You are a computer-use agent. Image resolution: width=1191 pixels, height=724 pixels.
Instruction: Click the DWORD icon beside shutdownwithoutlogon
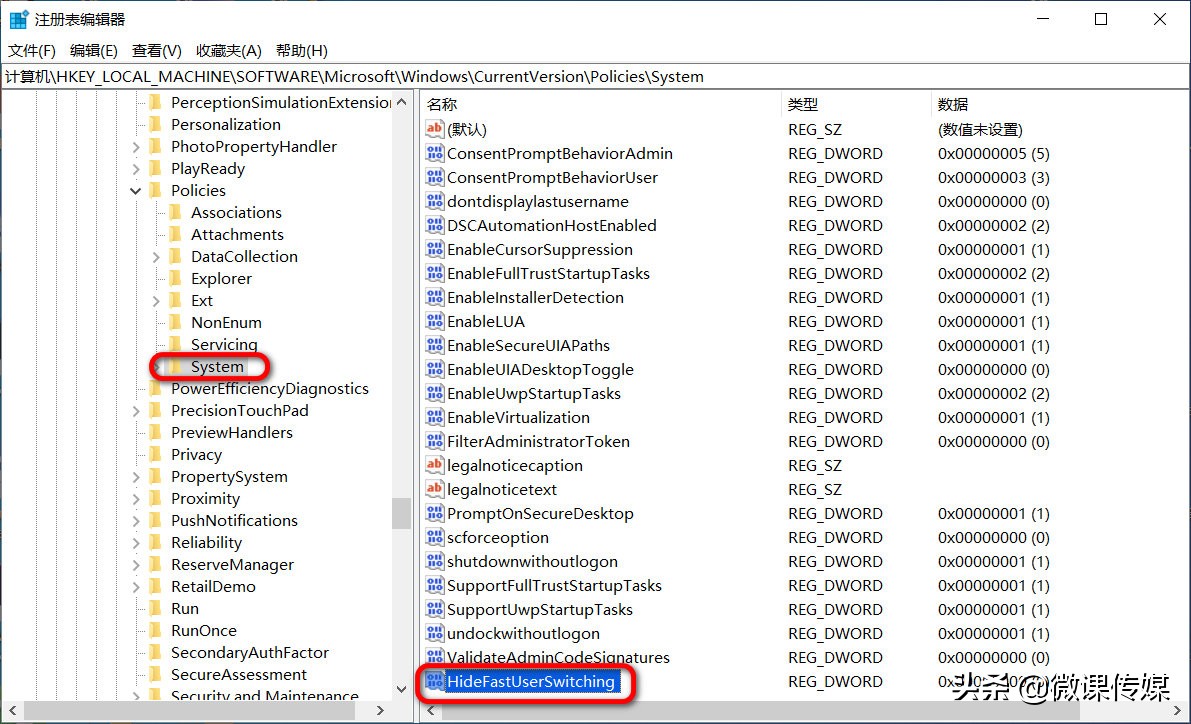[434, 561]
